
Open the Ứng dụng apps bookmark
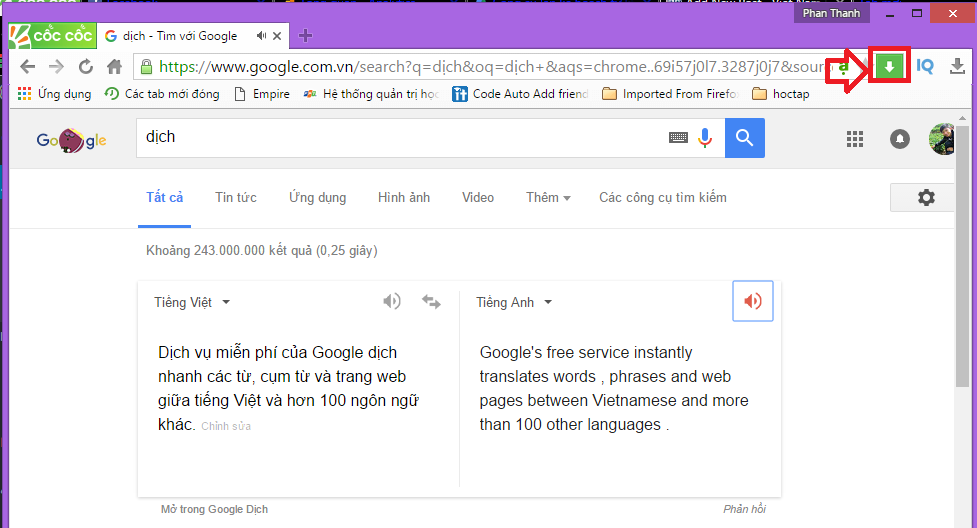54,94
